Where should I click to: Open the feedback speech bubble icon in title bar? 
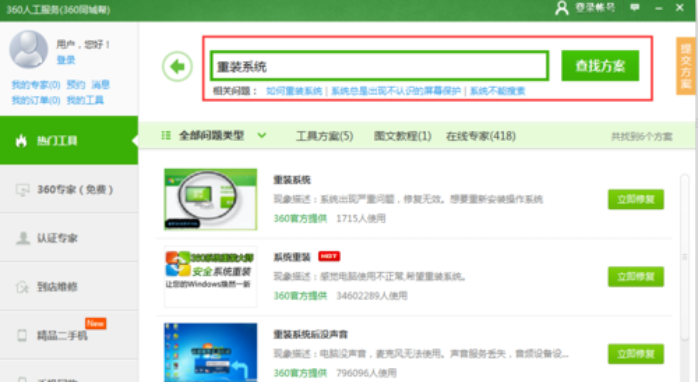pyautogui.click(x=635, y=8)
